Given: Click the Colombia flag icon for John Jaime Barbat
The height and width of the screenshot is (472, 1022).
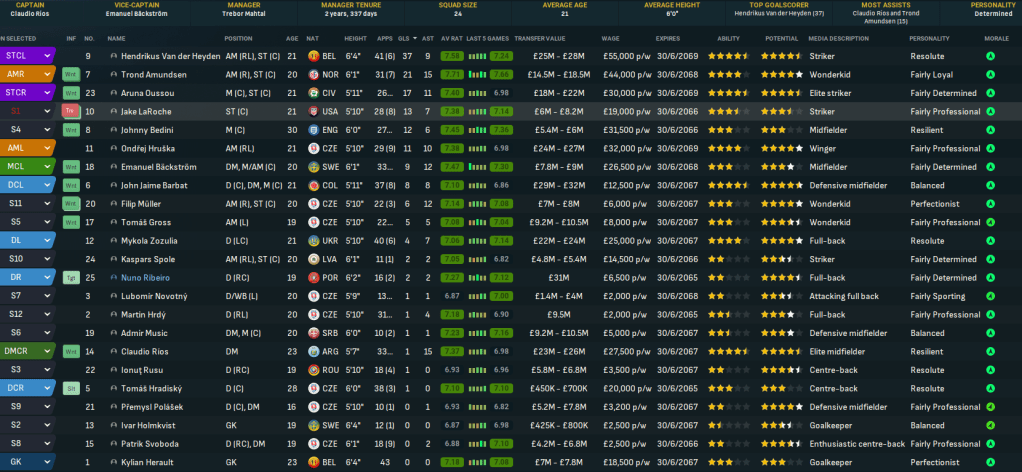Looking at the screenshot, I should coord(315,185).
